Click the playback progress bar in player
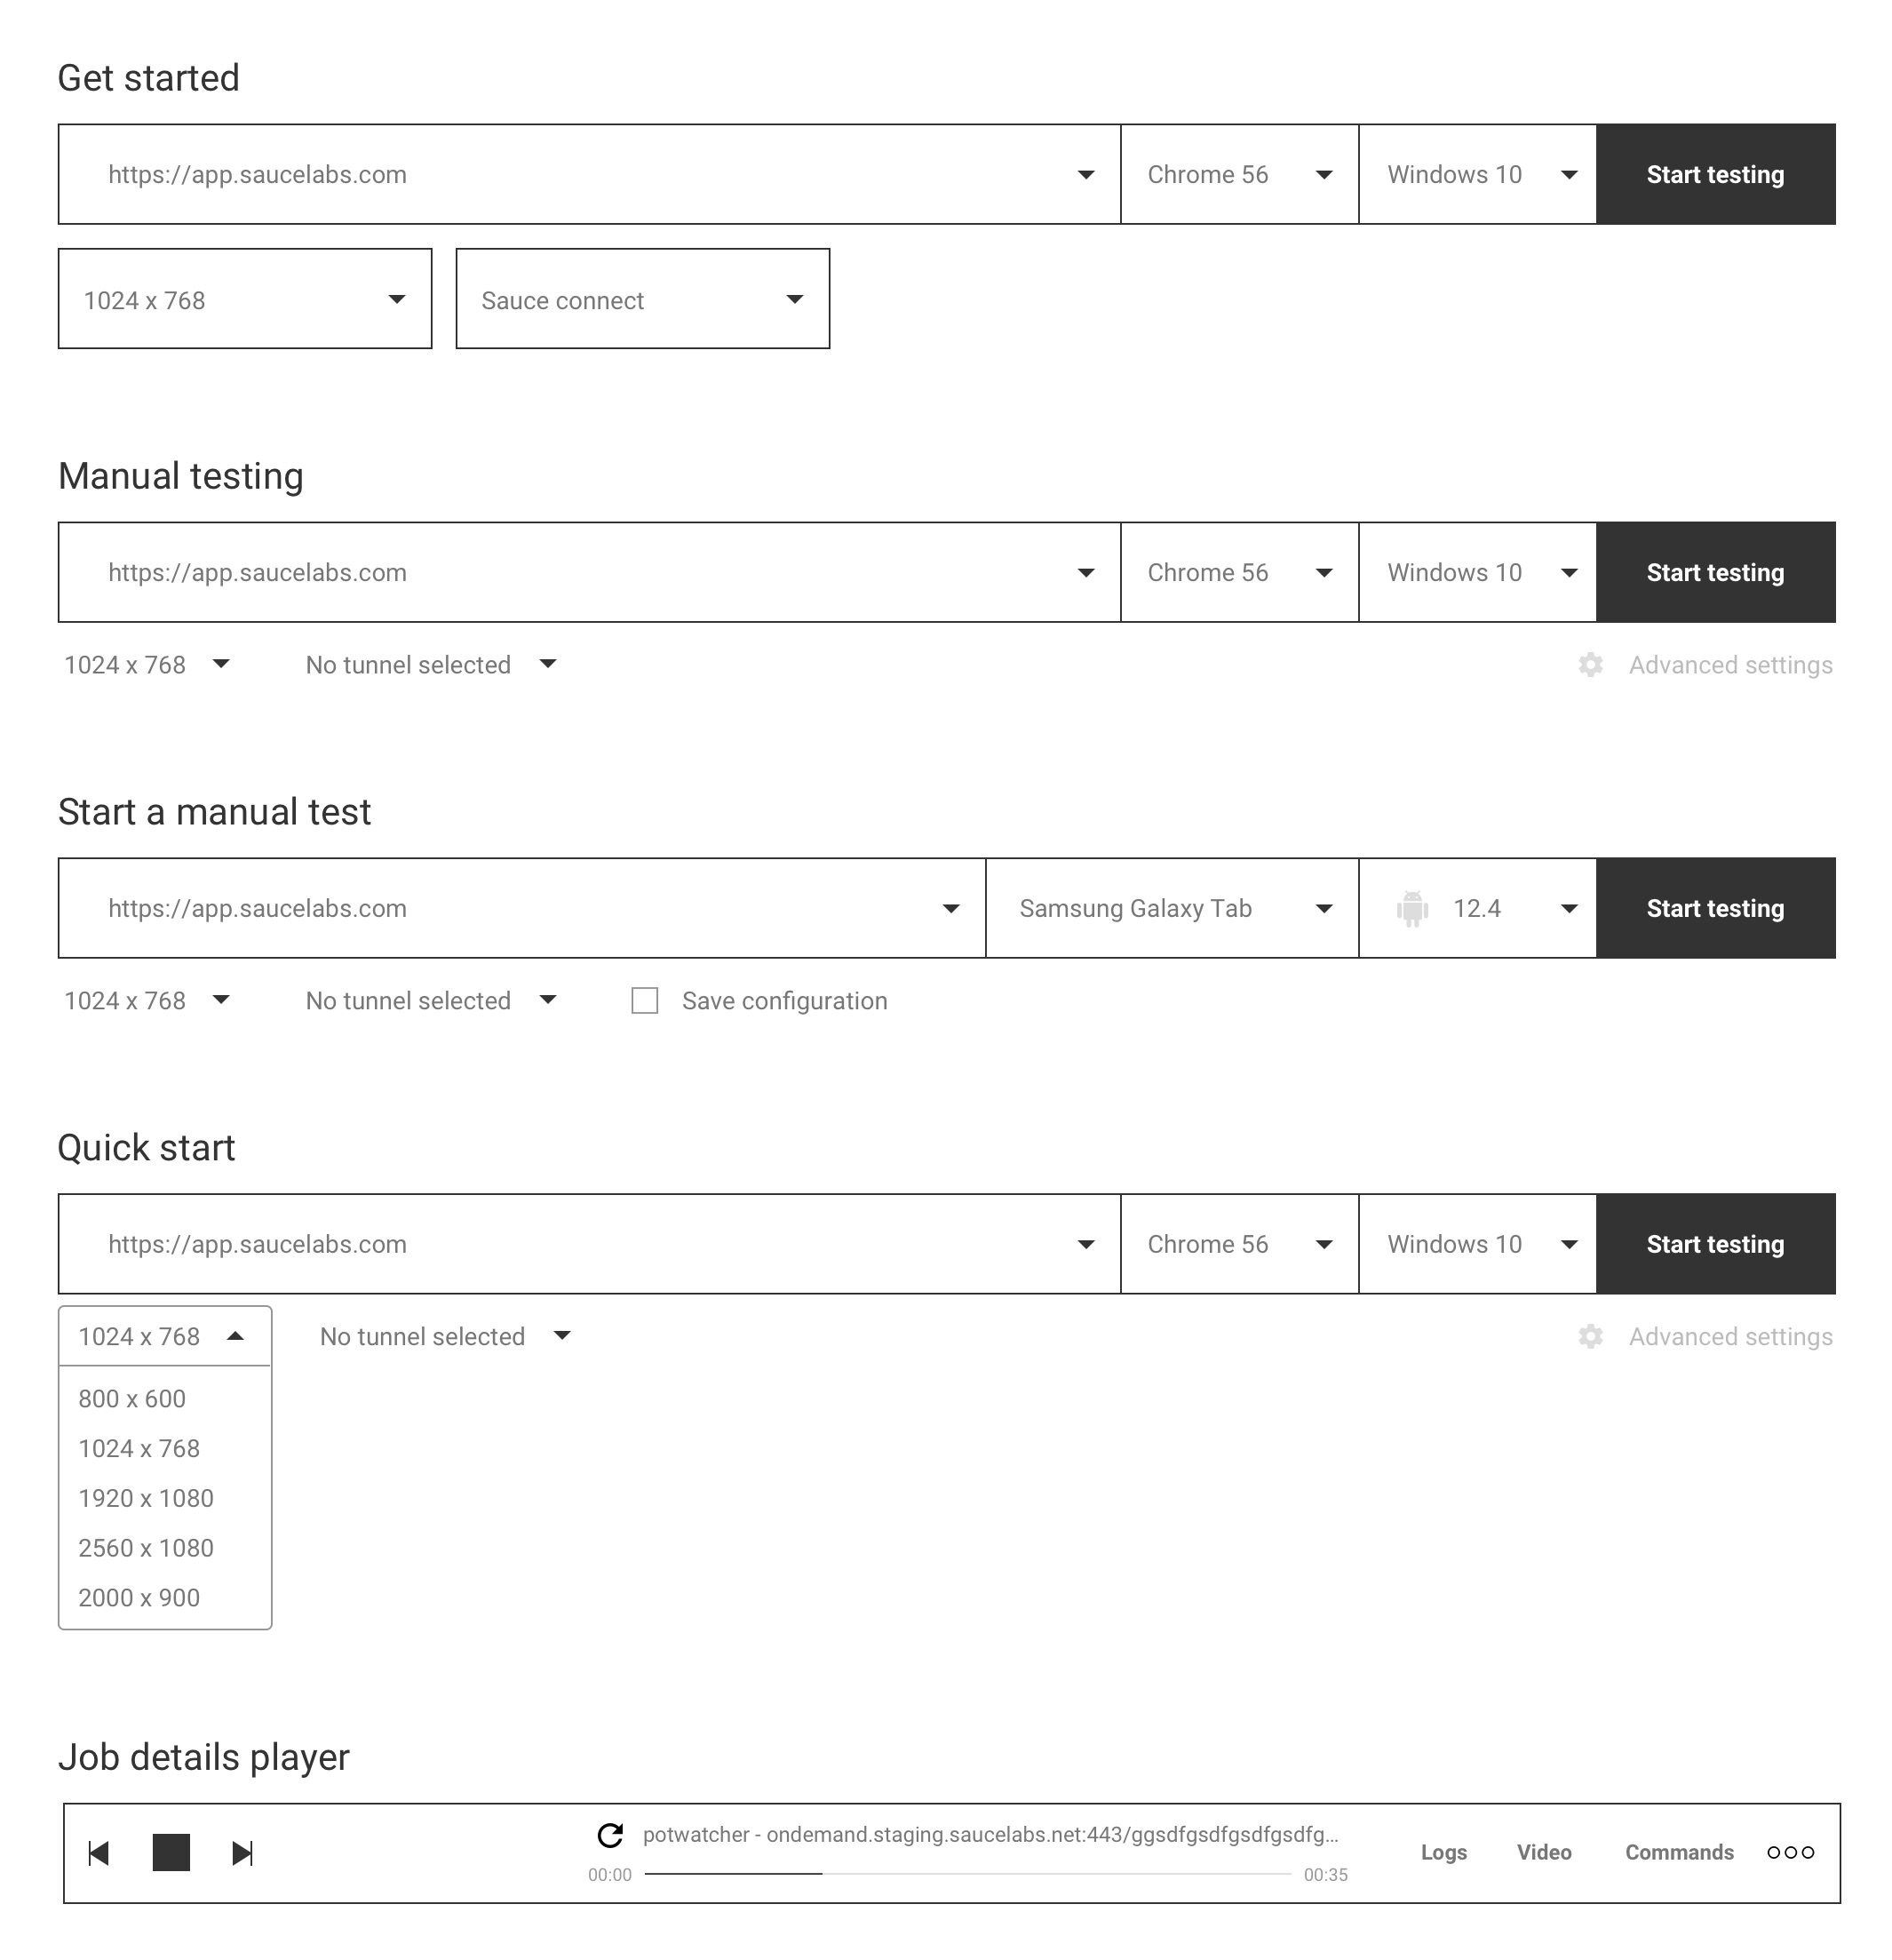This screenshot has height=1960, width=1892. click(968, 1873)
